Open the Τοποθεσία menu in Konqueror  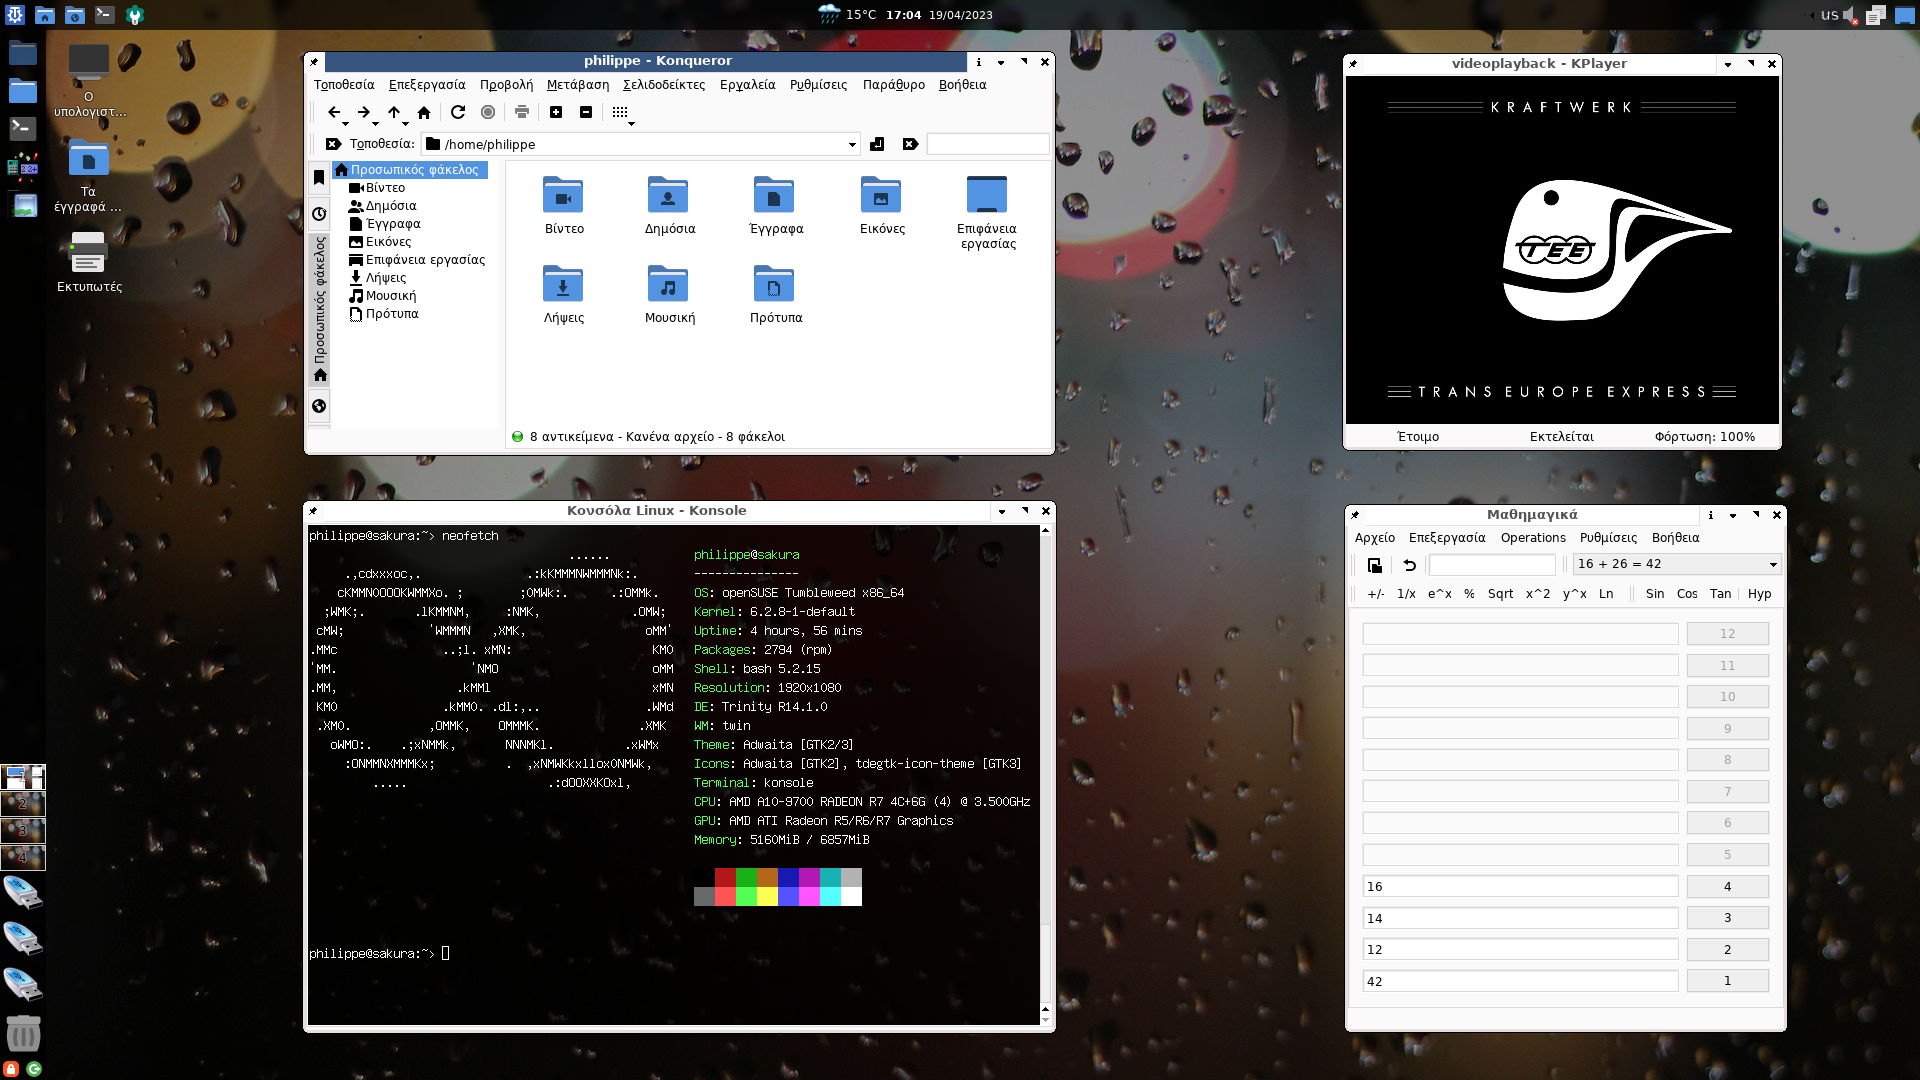click(x=344, y=85)
